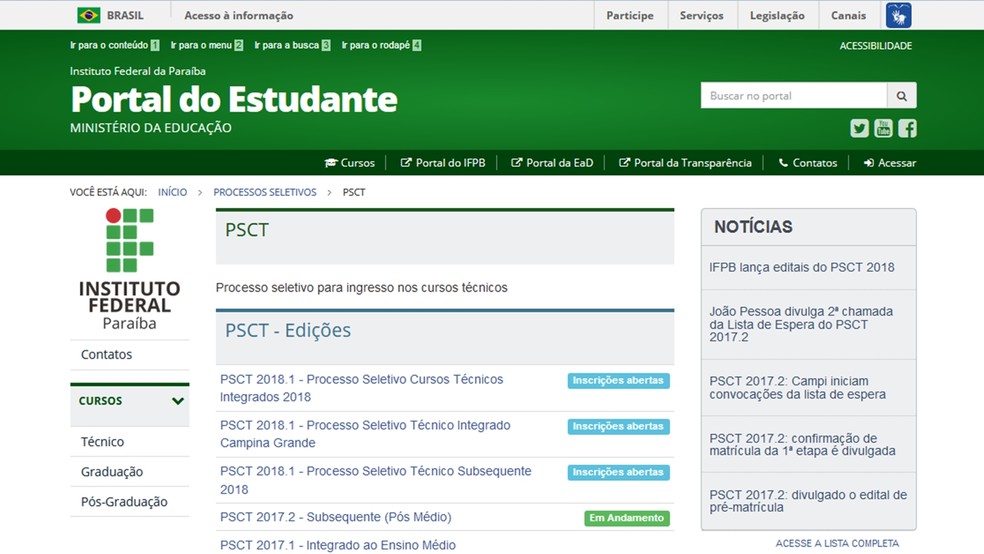Viewport: 984px width, 554px height.
Task: Go to INÍCIO breadcrumb
Action: click(173, 192)
